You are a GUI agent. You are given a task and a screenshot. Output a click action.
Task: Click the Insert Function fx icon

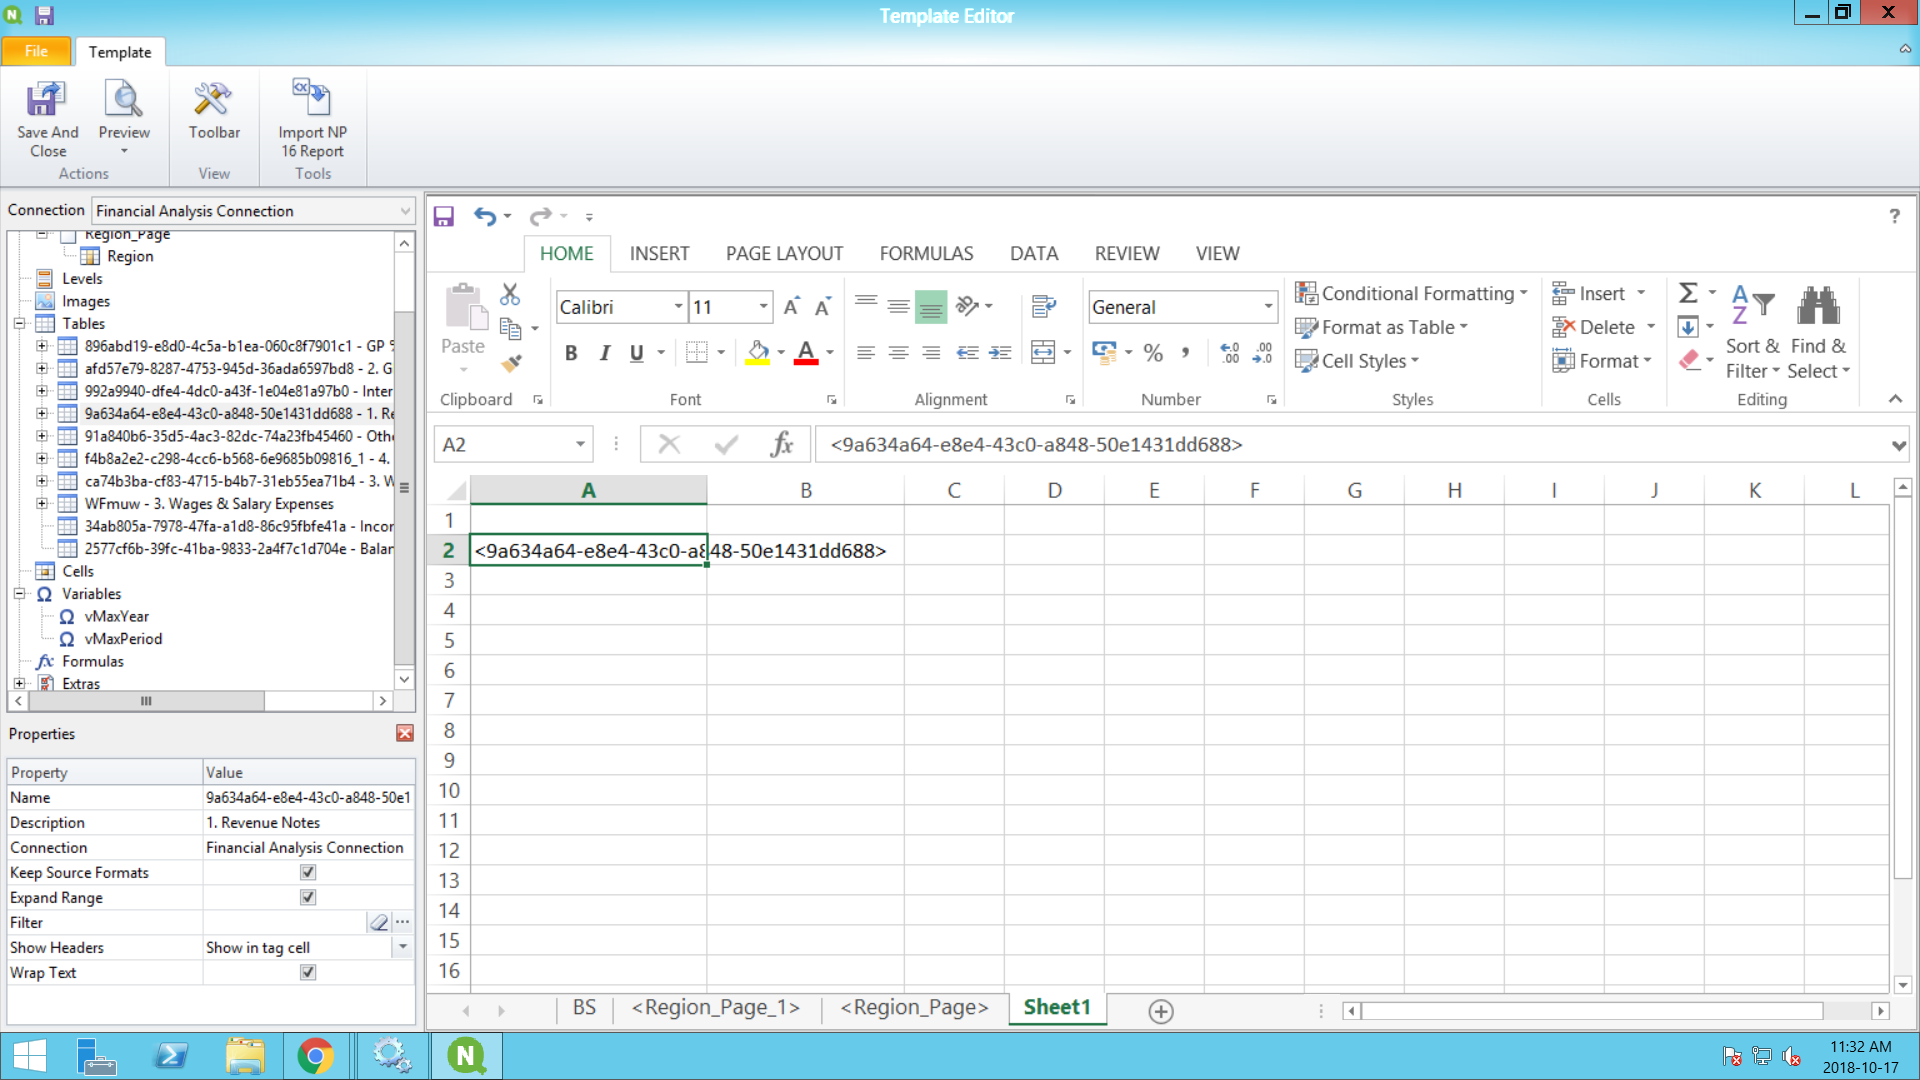coord(782,444)
